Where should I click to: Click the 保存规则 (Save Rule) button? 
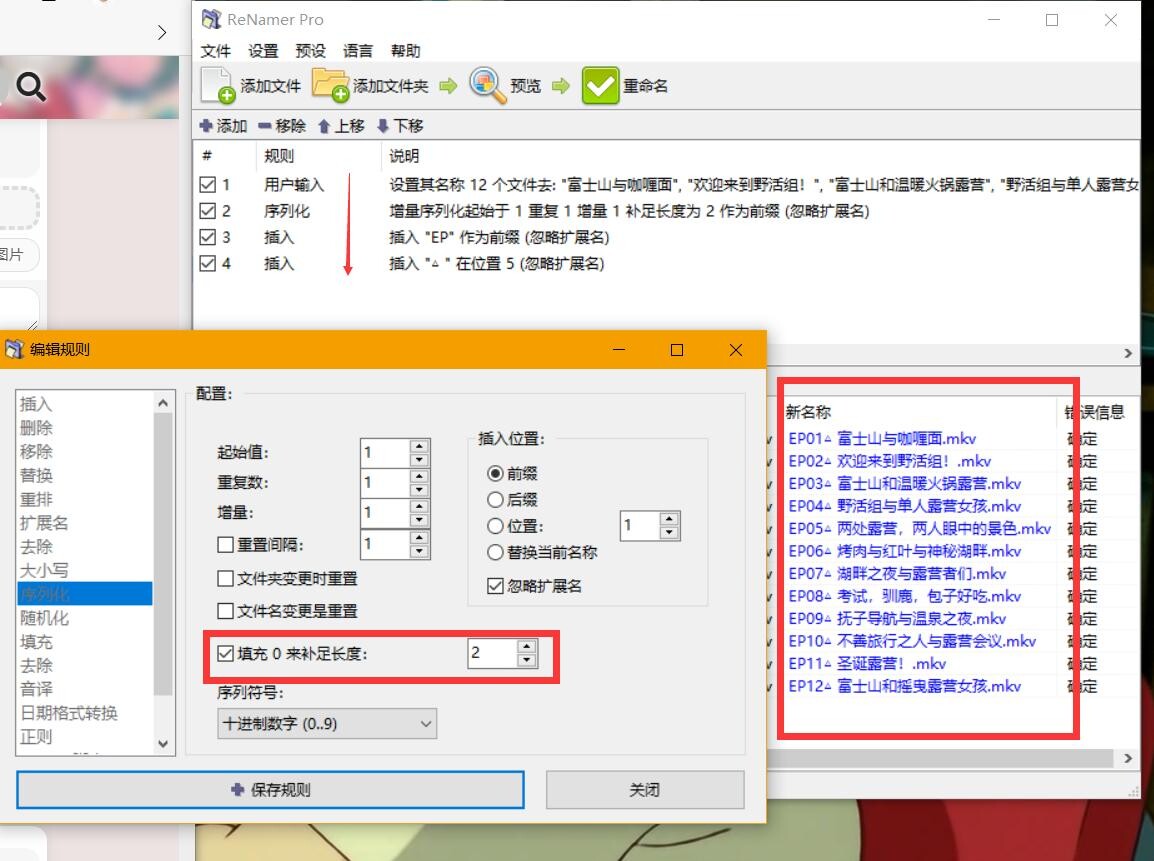(270, 790)
